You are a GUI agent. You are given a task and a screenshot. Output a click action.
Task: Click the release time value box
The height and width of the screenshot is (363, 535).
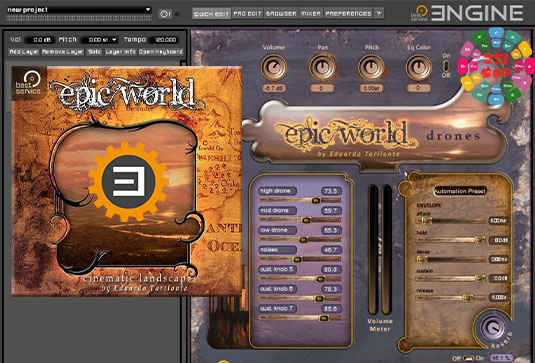[498, 297]
